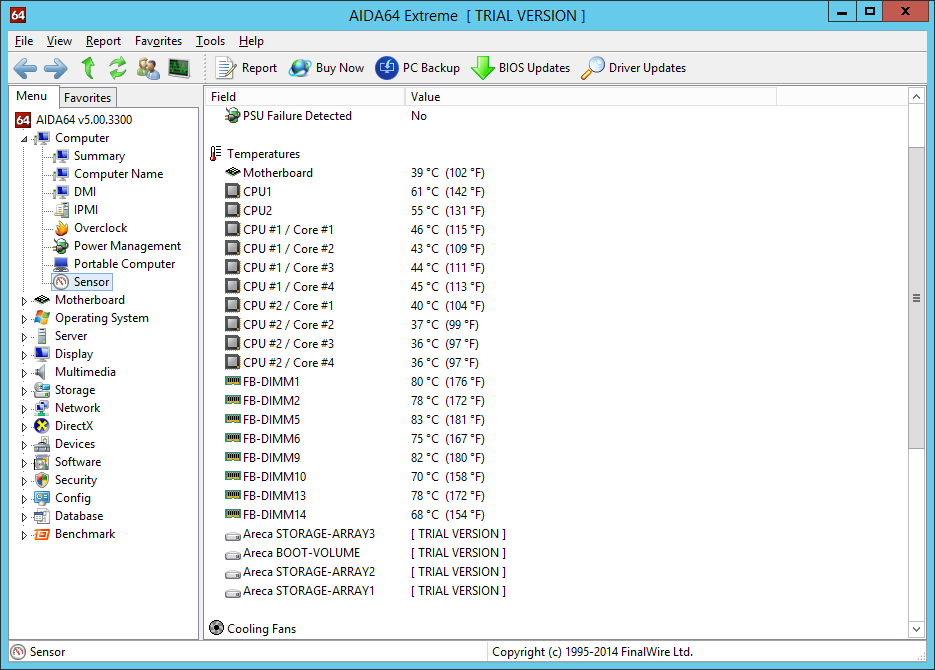The width and height of the screenshot is (935, 670).
Task: Click the Report document icon
Action: click(226, 68)
